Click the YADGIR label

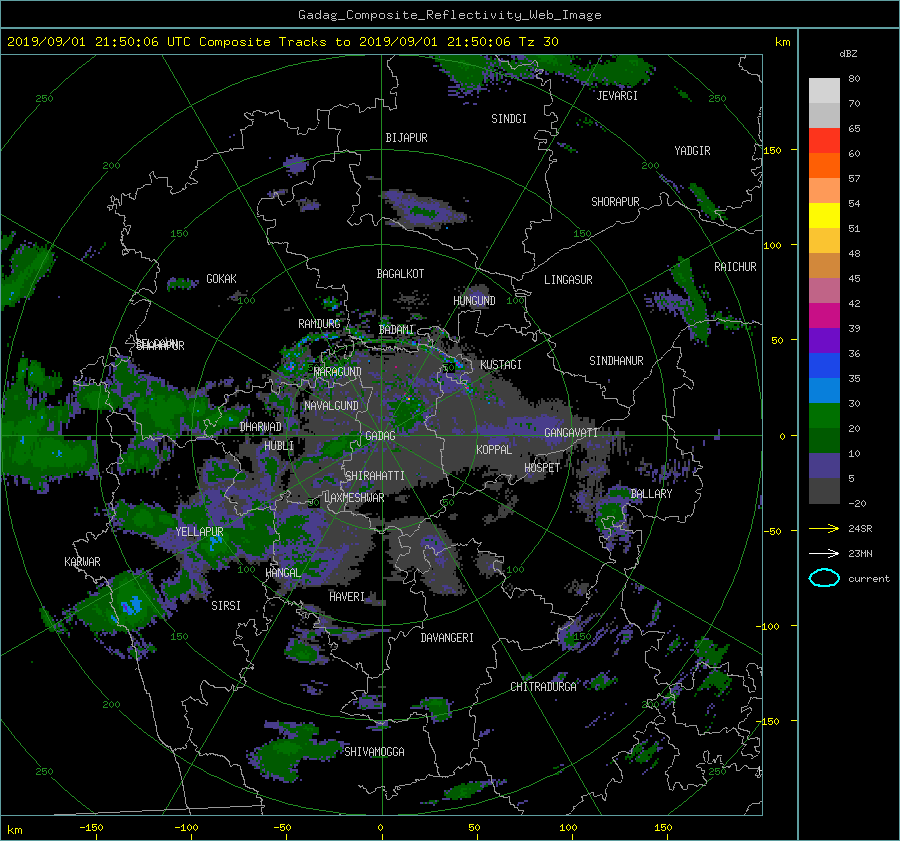(692, 151)
